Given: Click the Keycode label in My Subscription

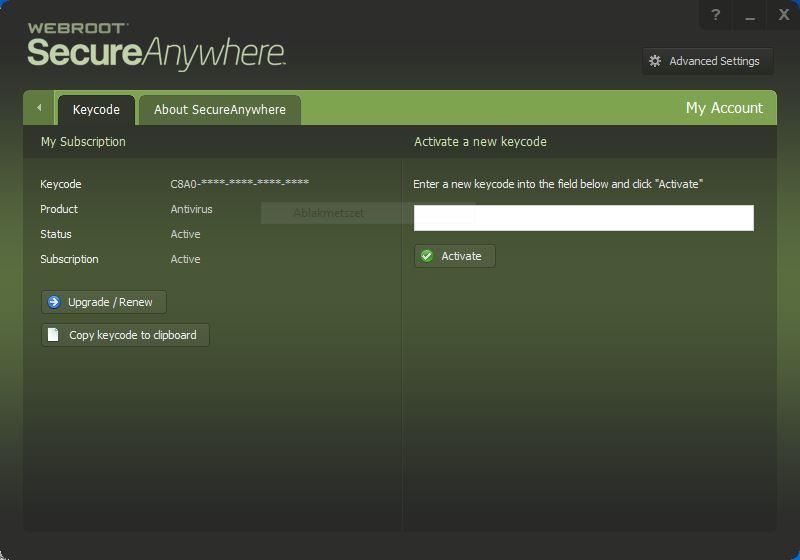Looking at the screenshot, I should 61,184.
